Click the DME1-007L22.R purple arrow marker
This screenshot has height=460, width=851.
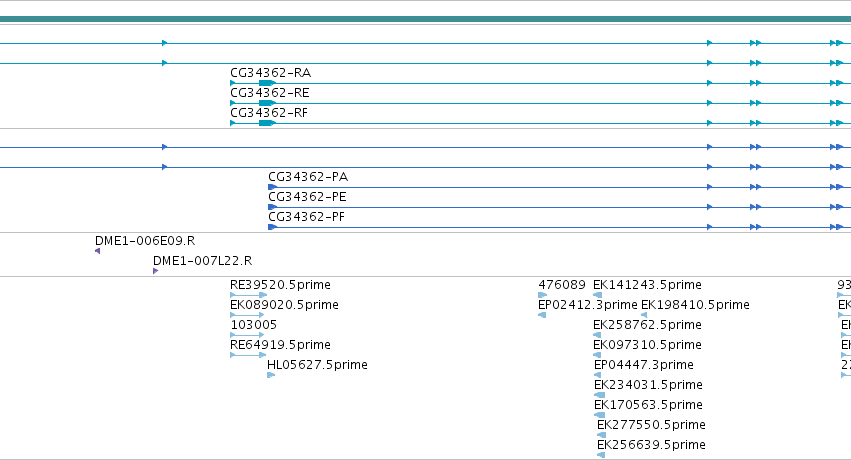pyautogui.click(x=156, y=271)
